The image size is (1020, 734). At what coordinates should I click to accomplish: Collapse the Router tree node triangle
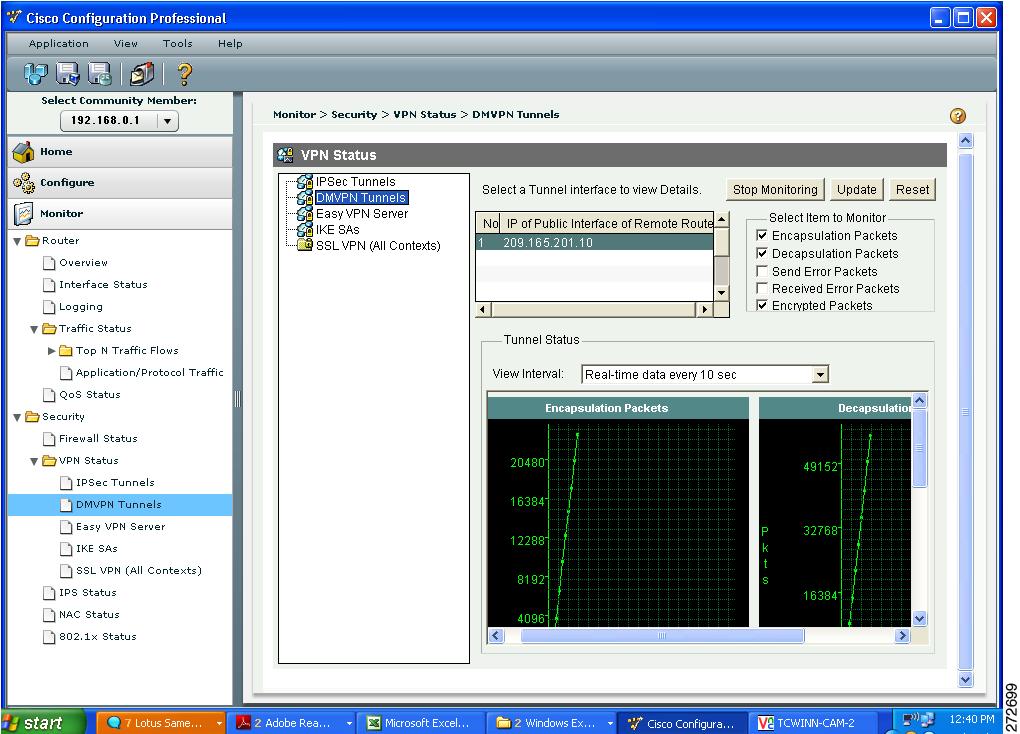point(18,241)
